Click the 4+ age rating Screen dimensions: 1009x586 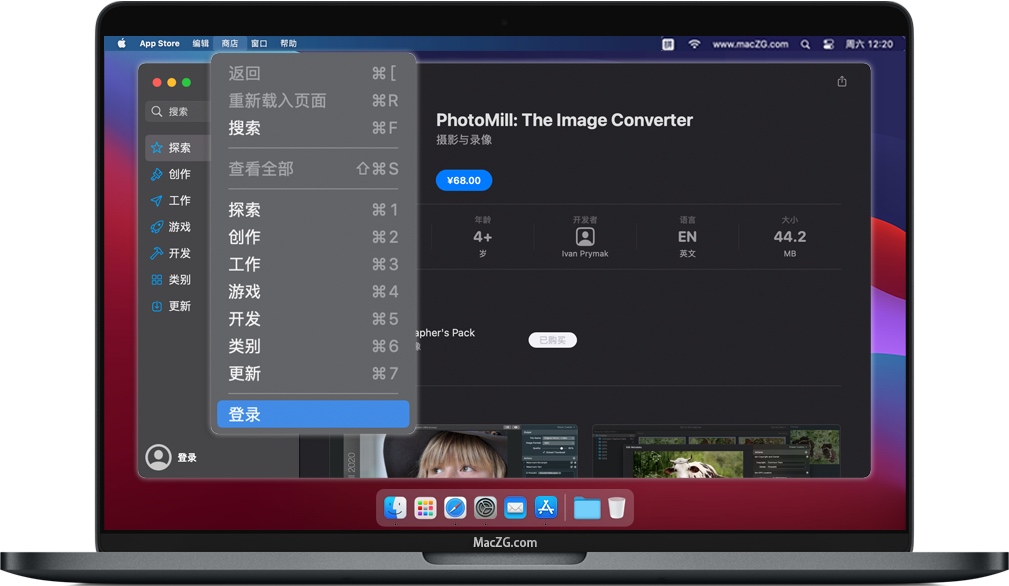(x=483, y=237)
